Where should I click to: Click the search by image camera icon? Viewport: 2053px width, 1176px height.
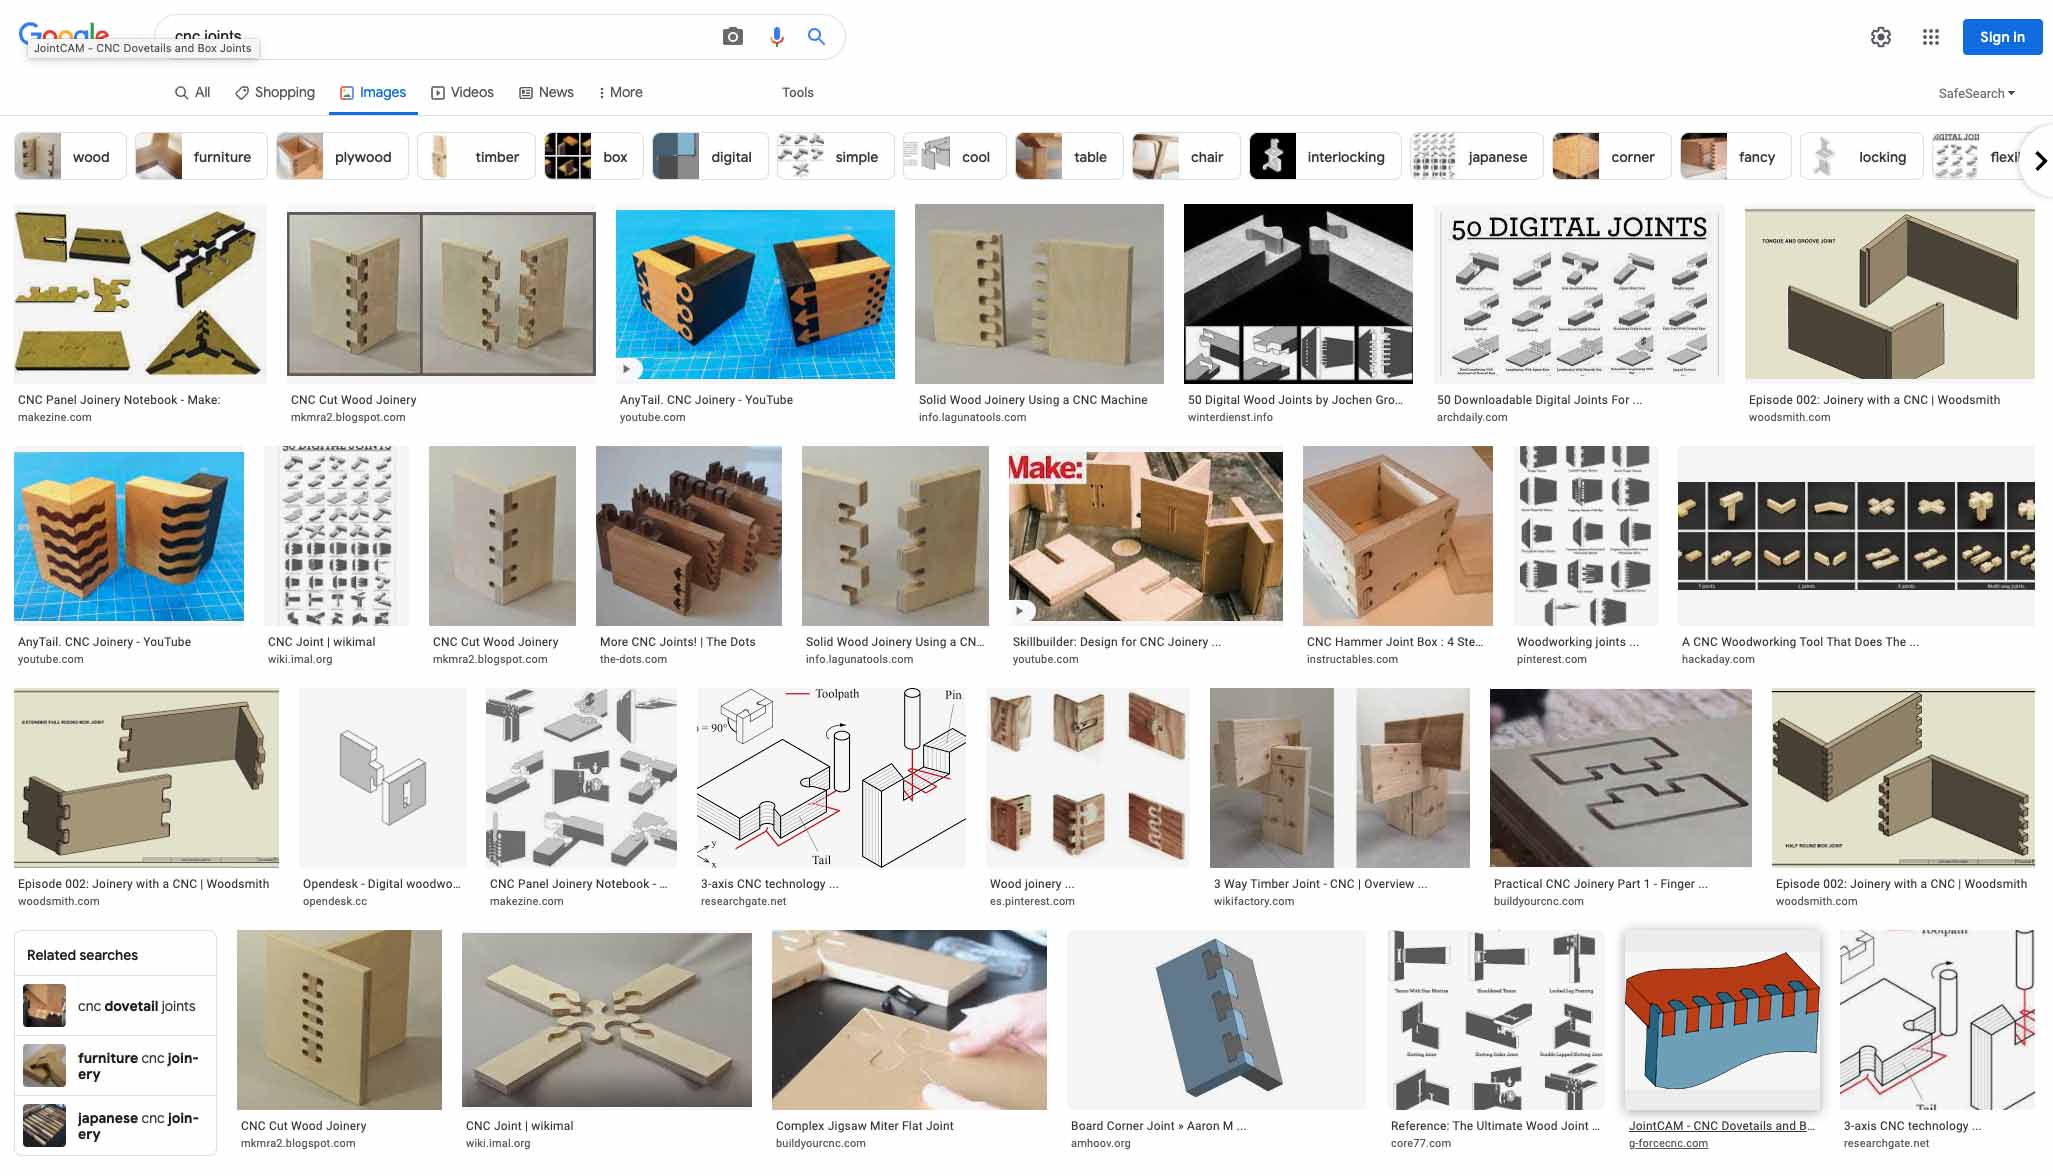point(732,37)
